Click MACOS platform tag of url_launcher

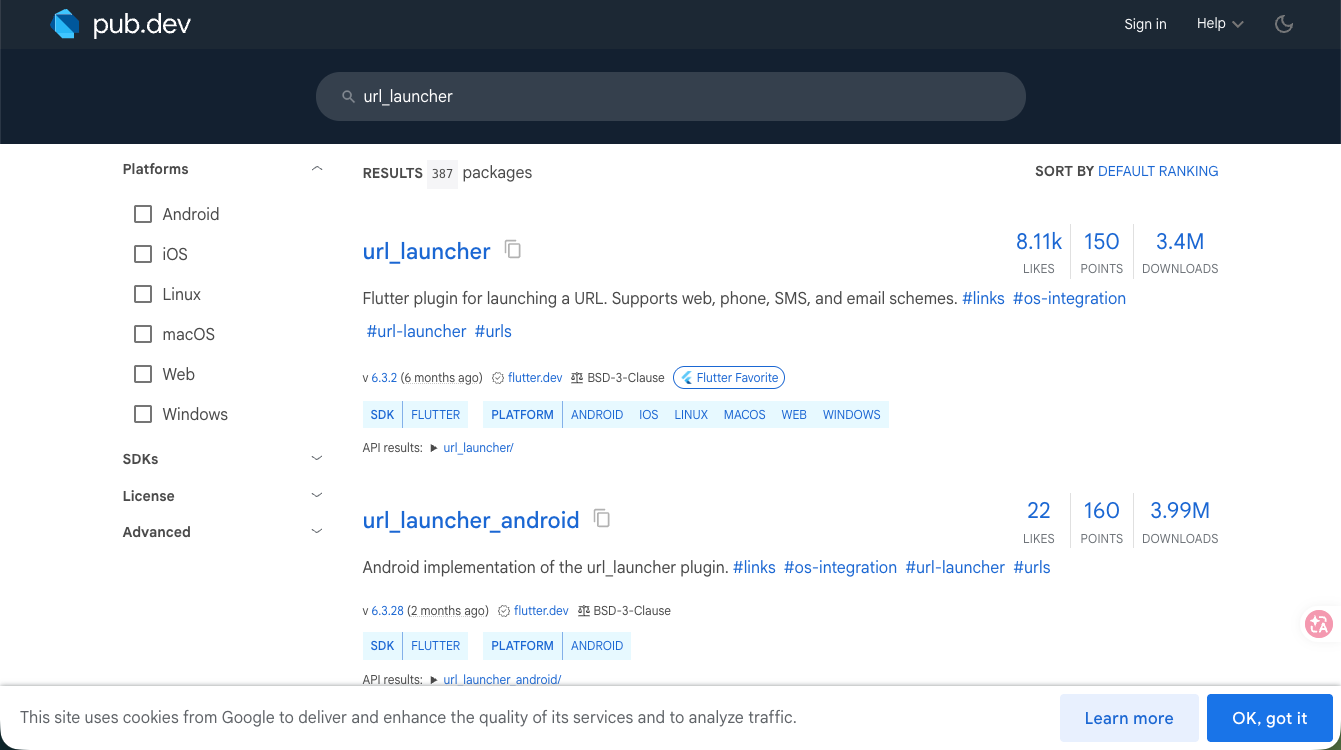tap(745, 415)
